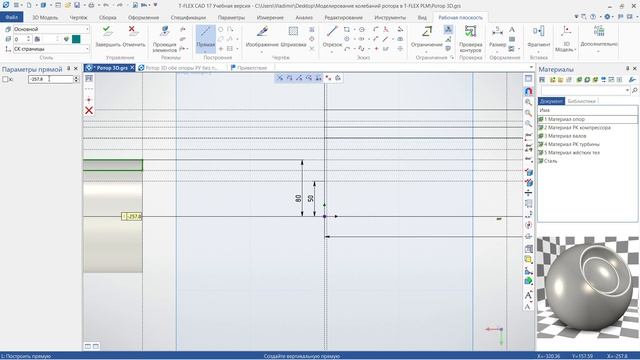Expand the Прямая tool dropdown arrow
This screenshot has height=360, width=640.
[205, 51]
